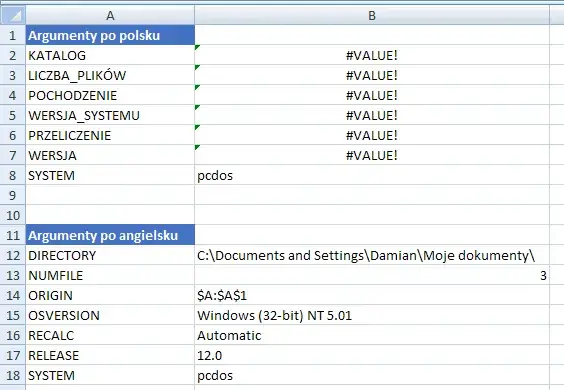This screenshot has width=564, height=390.
Task: Select column B header
Action: click(372, 15)
